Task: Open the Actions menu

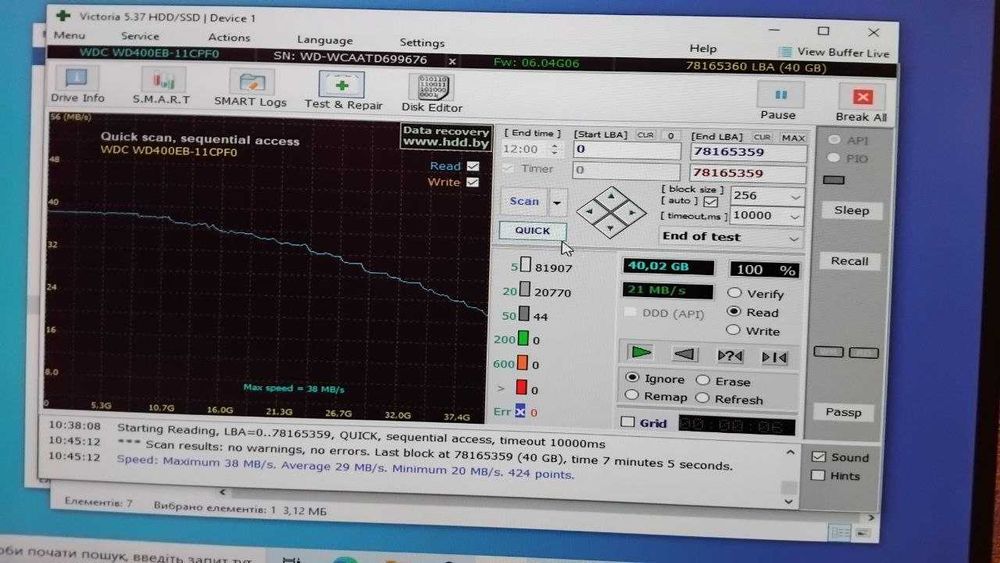Action: click(x=229, y=38)
